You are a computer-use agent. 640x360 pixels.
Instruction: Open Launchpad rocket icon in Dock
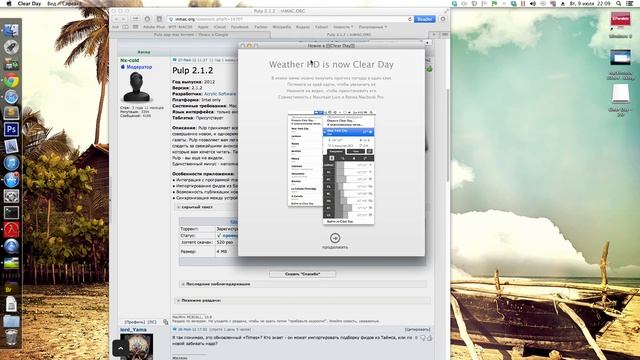[11, 47]
